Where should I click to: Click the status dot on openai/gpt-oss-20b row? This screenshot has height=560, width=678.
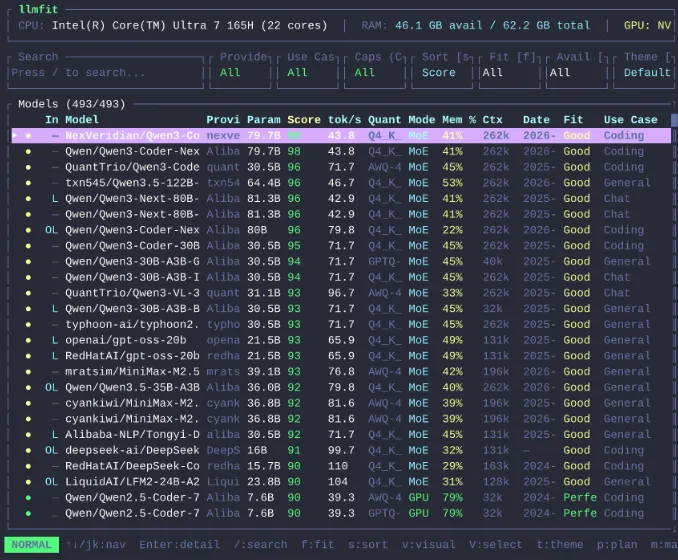[28, 340]
